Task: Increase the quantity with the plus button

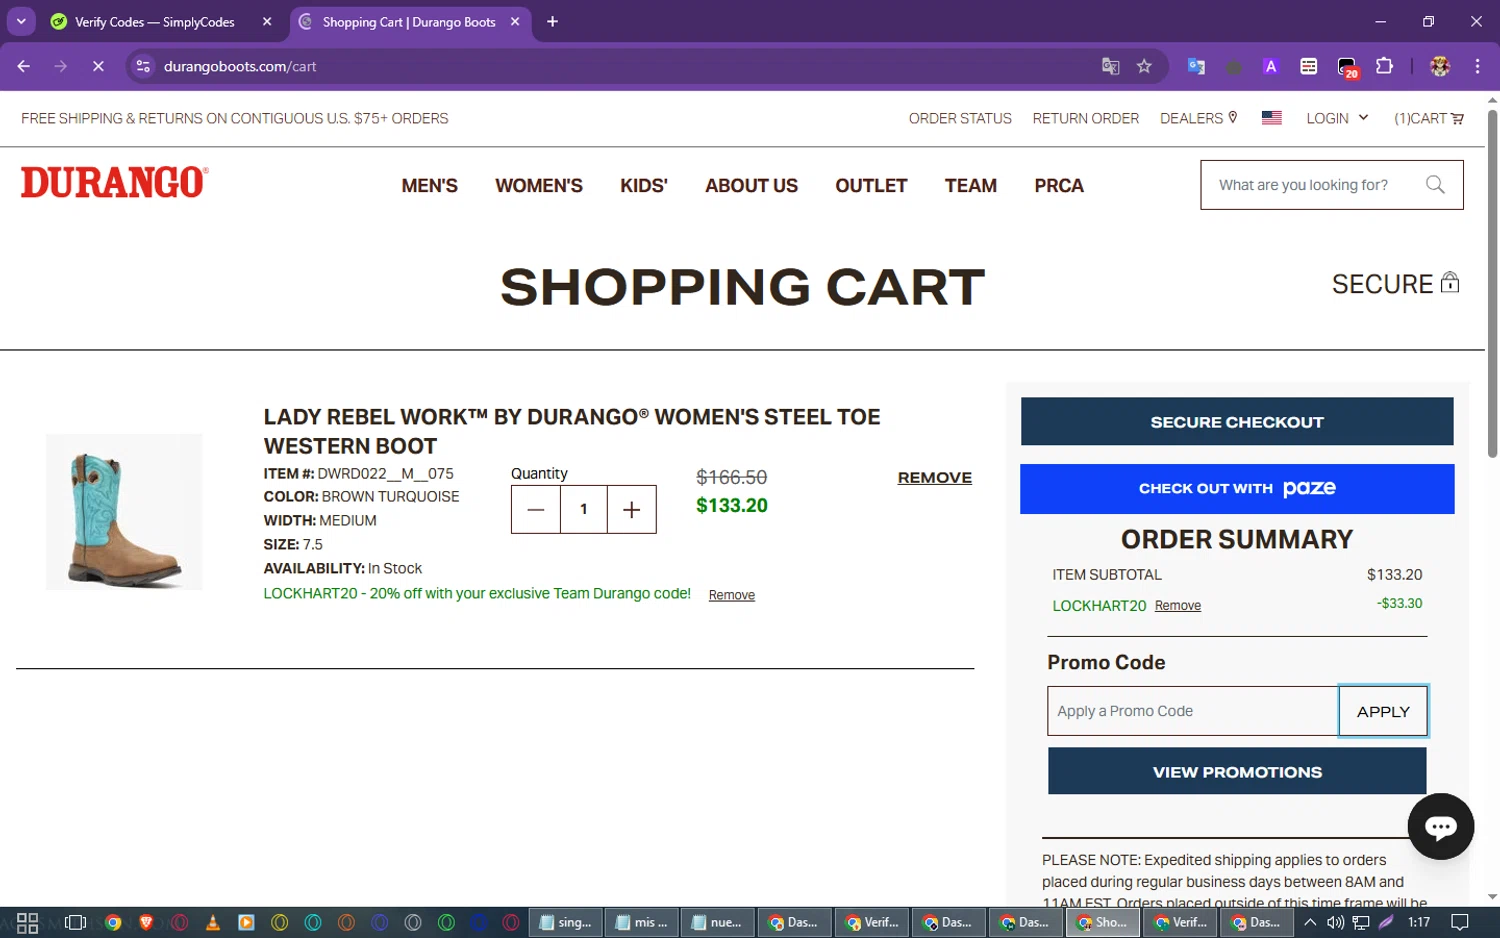Action: pos(632,510)
